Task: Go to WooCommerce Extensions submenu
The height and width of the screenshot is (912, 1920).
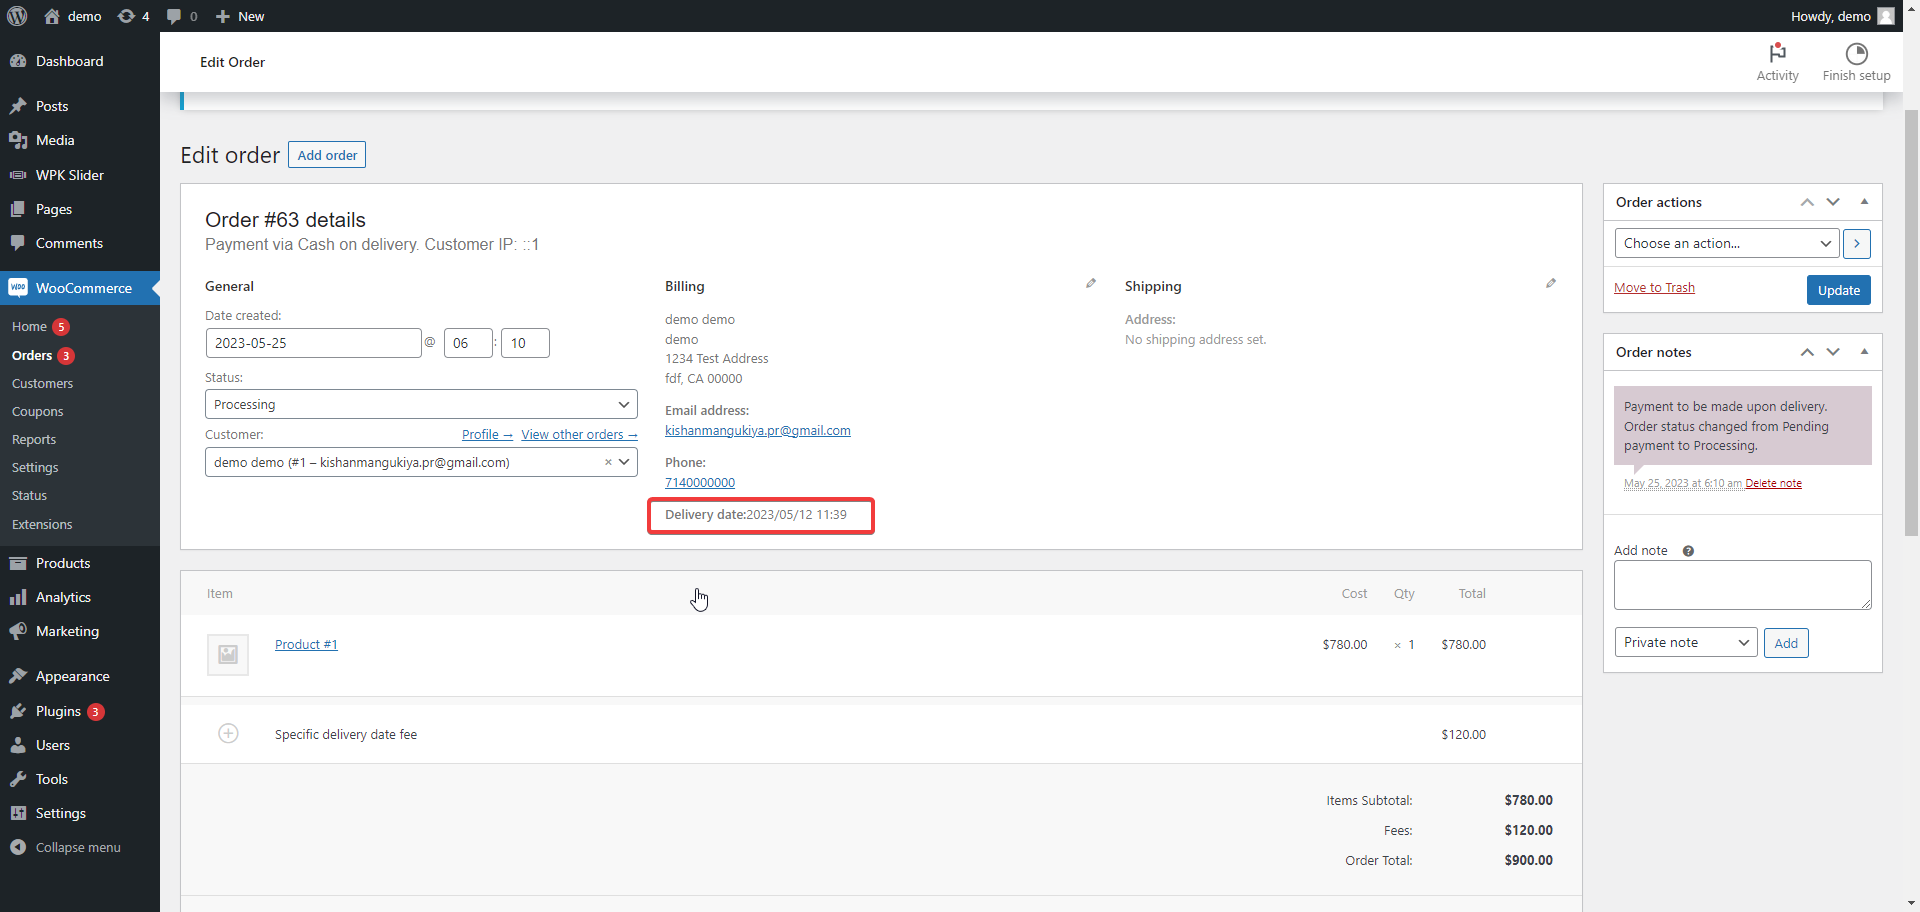Action: coord(42,524)
